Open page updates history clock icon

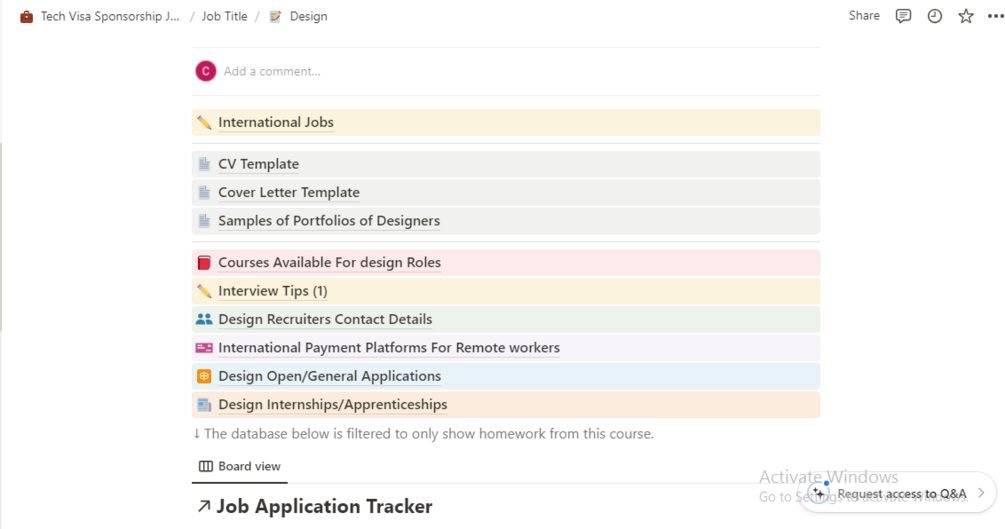coord(934,16)
